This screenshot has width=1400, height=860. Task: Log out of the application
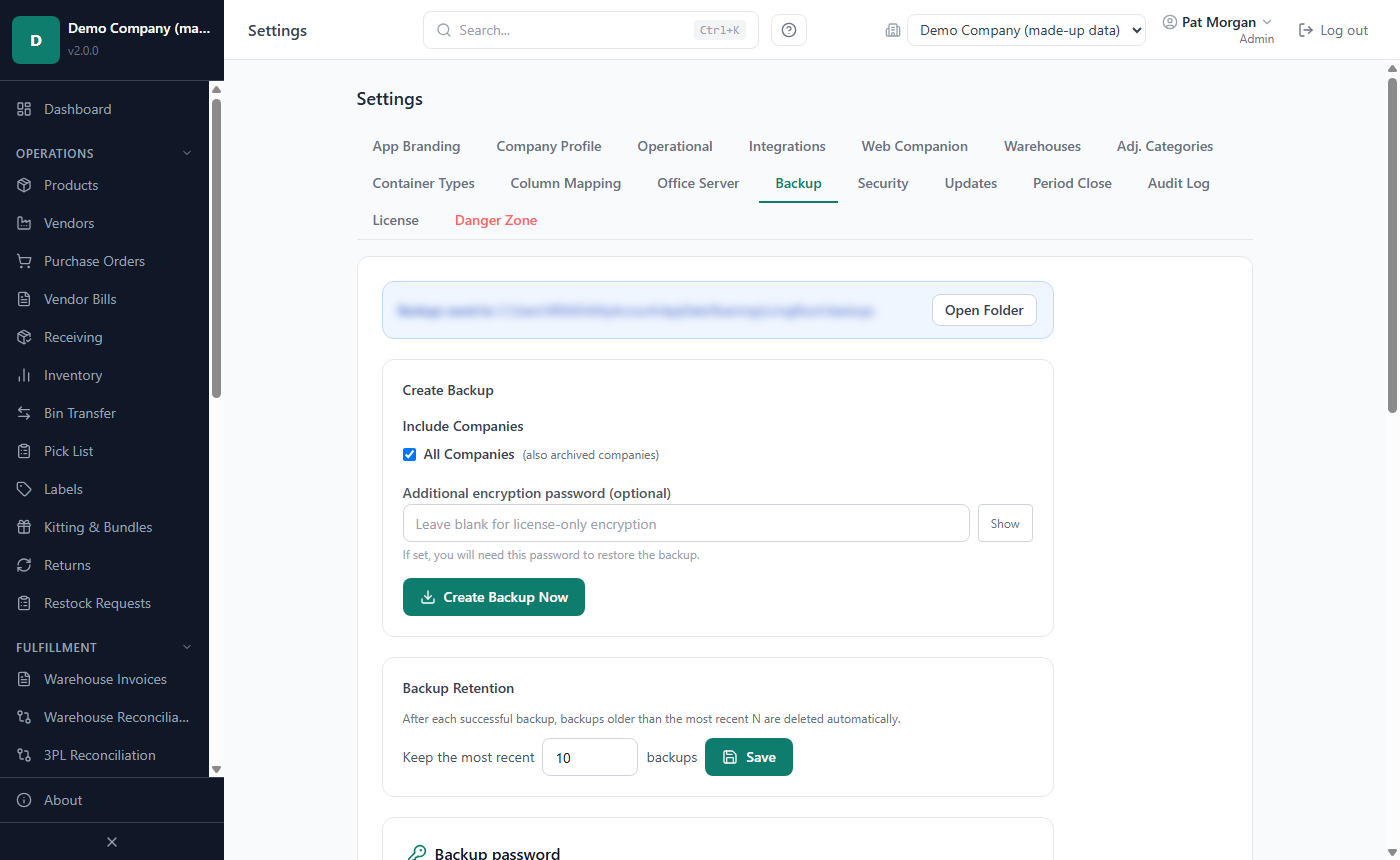(x=1333, y=30)
